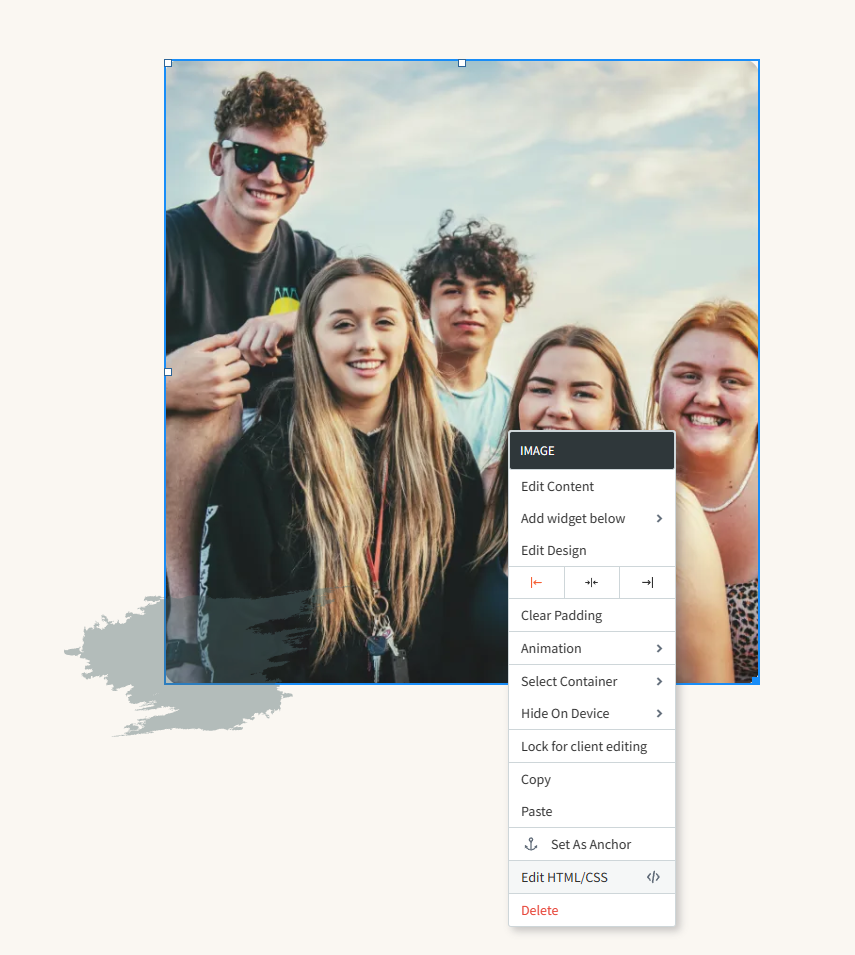Image resolution: width=855 pixels, height=955 pixels.
Task: Click the top-center resize handle of the image
Action: pos(461,62)
